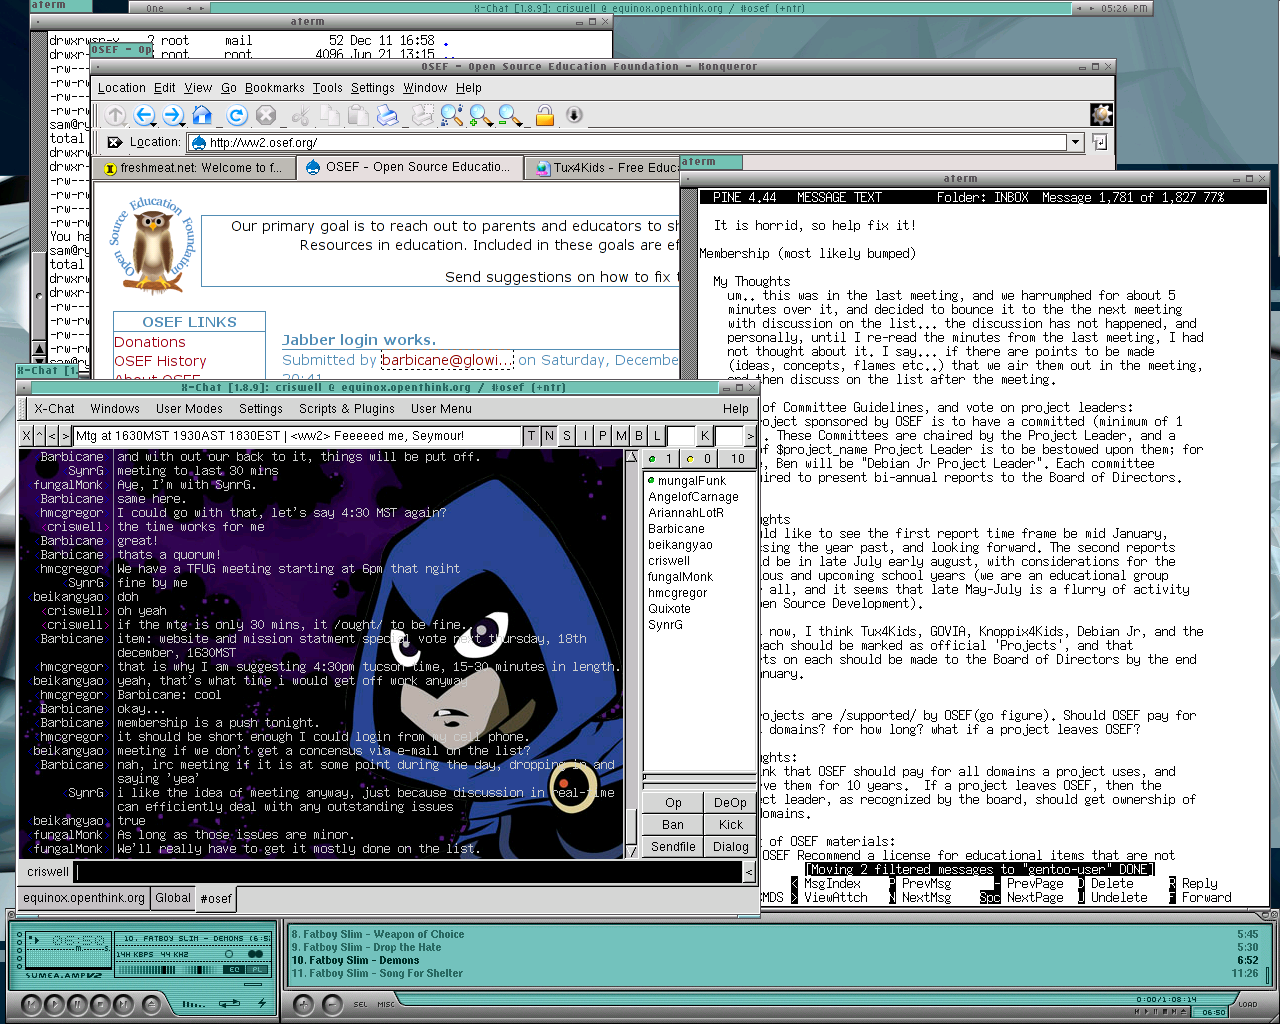The width and height of the screenshot is (1280, 1024).
Task: Click the Go icon beside the location field
Action: [1100, 142]
